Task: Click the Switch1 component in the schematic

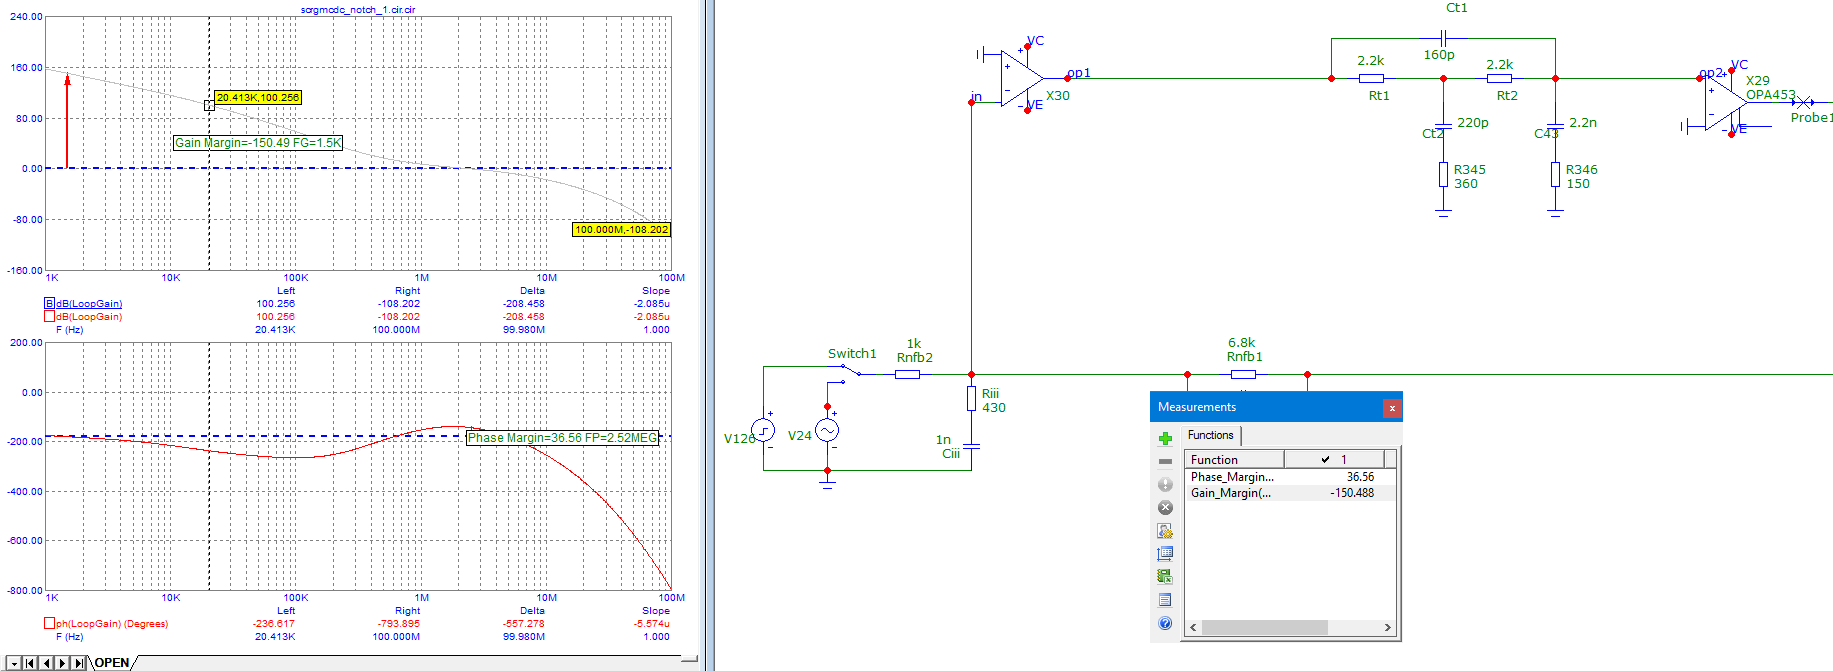Action: pos(850,371)
